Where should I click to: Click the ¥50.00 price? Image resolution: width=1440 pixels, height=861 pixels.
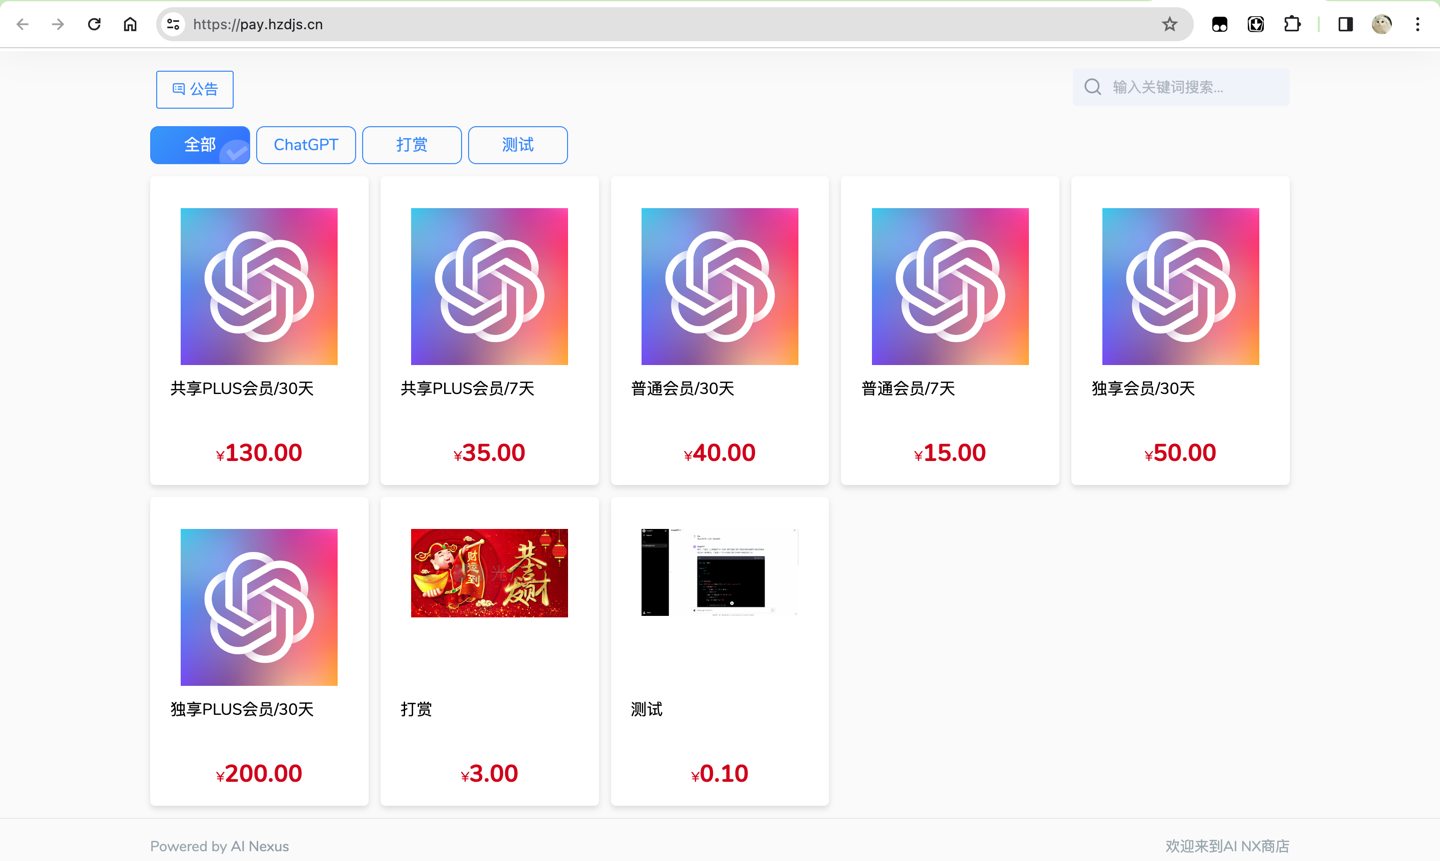1180,453
